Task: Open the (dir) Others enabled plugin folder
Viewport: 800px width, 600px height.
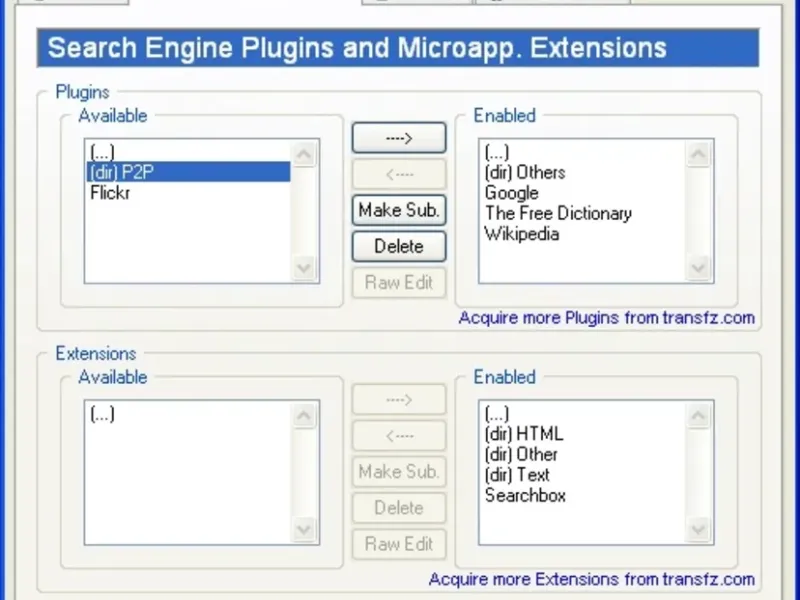Action: (525, 172)
